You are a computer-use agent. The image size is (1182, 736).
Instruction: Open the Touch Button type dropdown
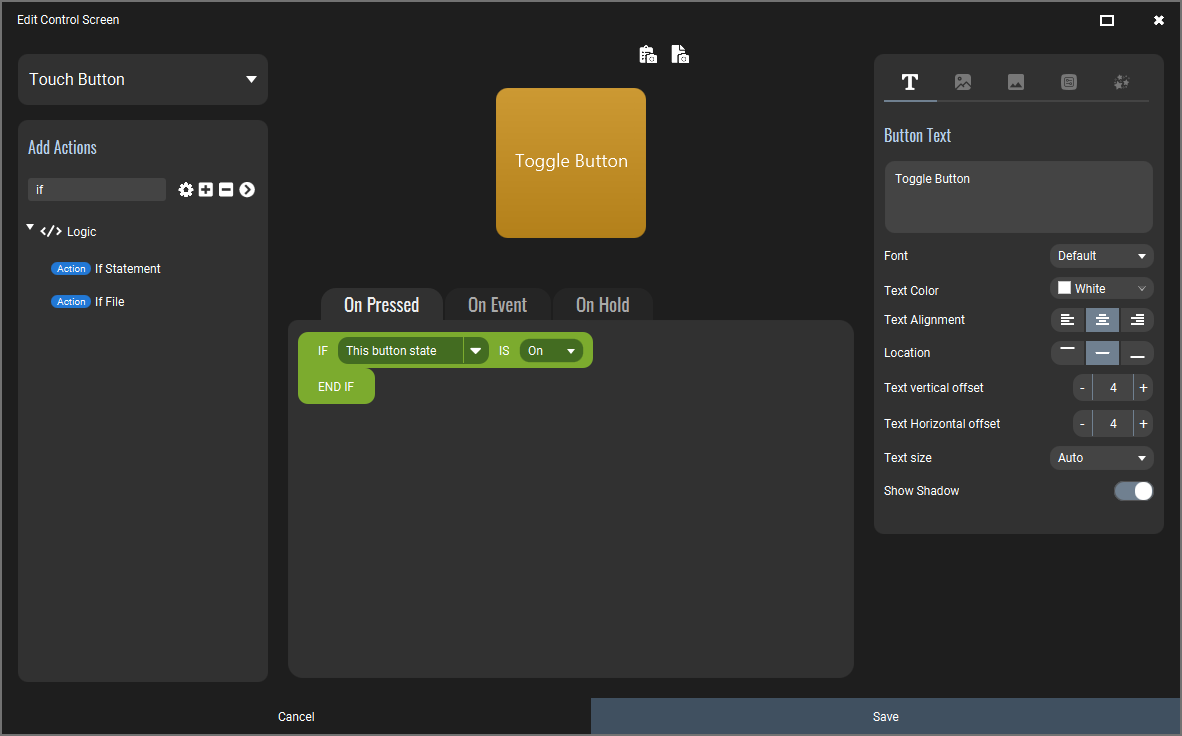click(142, 79)
